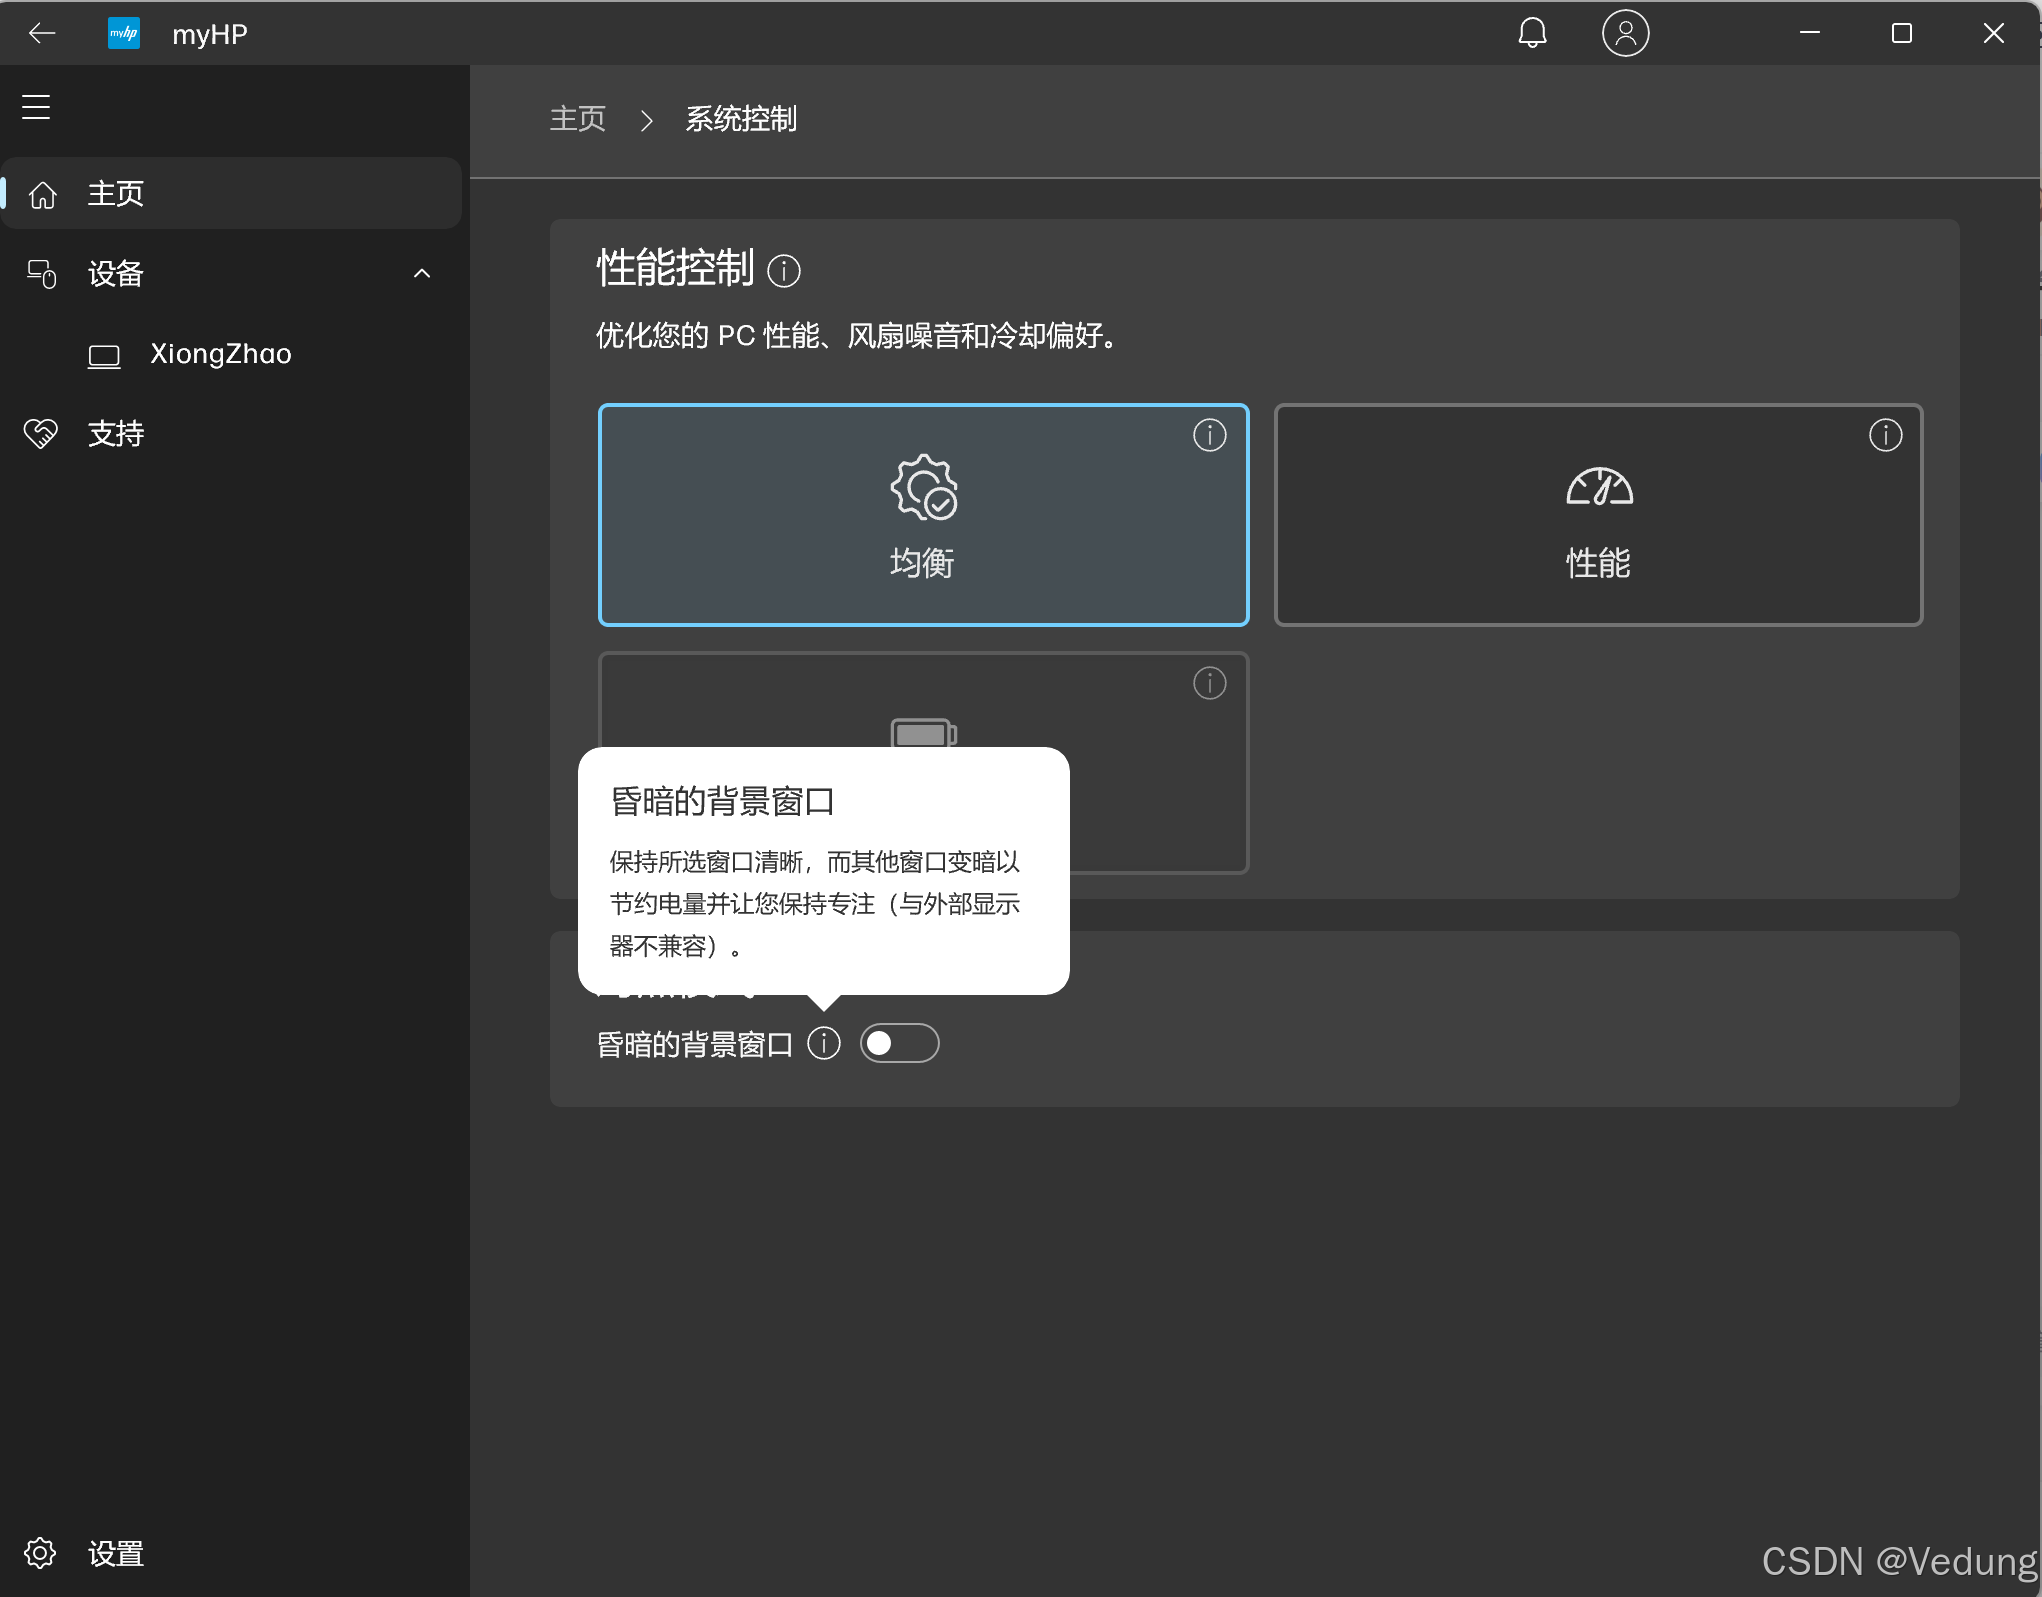
Task: Open 主页 in the sidebar
Action: point(116,193)
